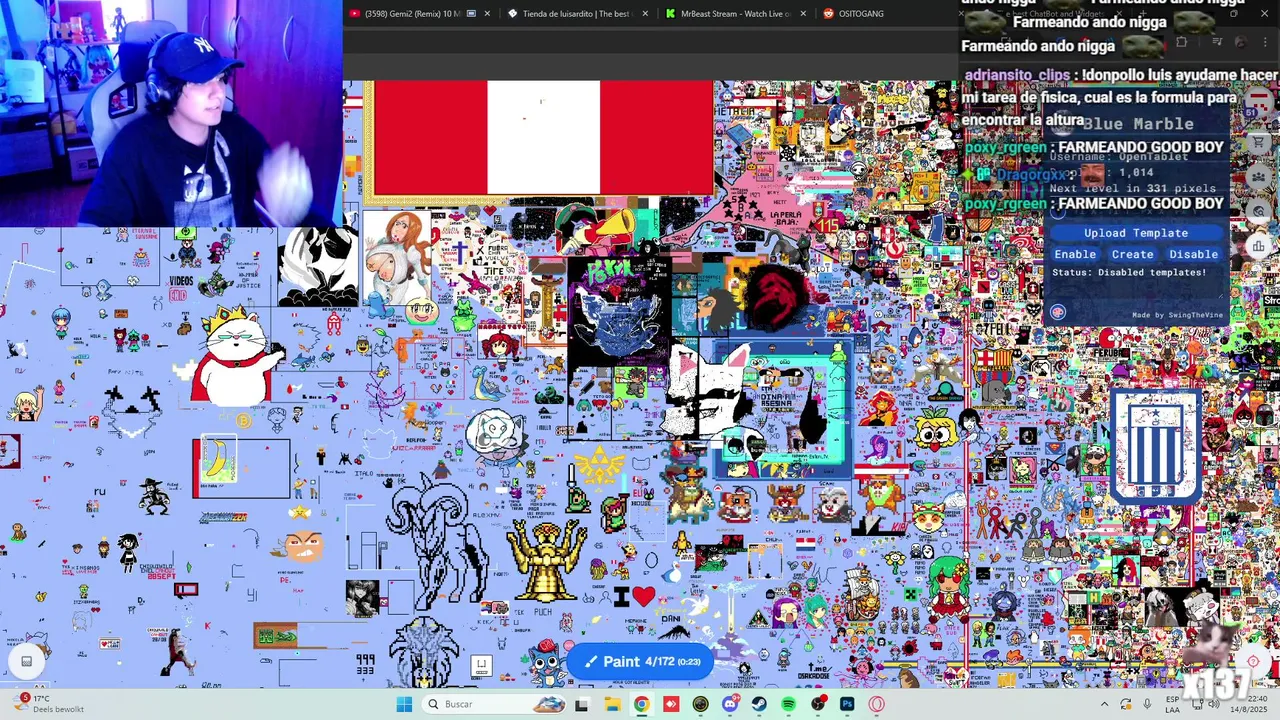Click the save icon on canvas bottom

coord(481,666)
